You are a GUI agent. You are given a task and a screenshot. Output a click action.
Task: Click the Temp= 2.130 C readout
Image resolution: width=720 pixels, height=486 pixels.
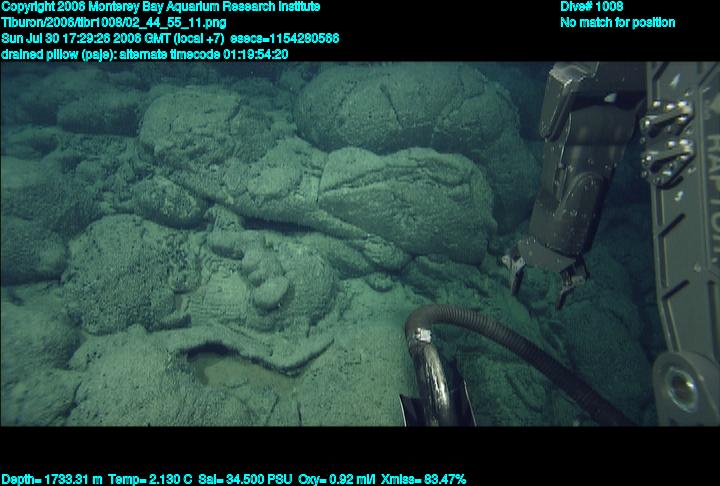pos(150,480)
